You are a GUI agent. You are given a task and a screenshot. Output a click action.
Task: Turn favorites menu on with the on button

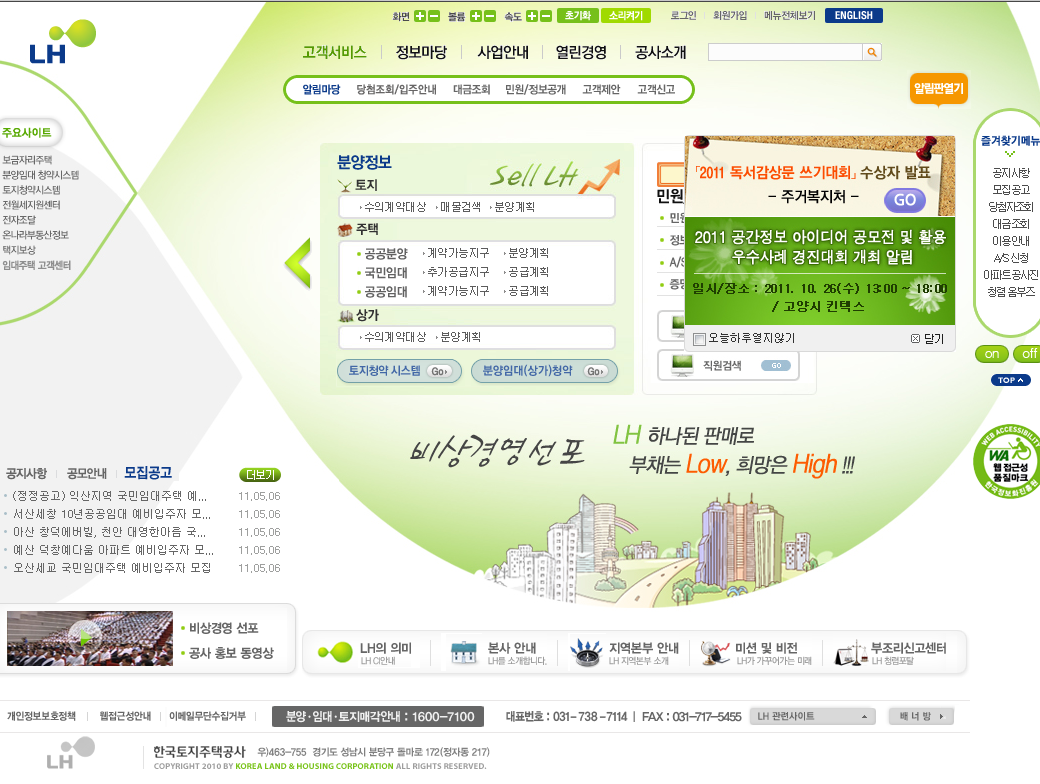pyautogui.click(x=992, y=354)
